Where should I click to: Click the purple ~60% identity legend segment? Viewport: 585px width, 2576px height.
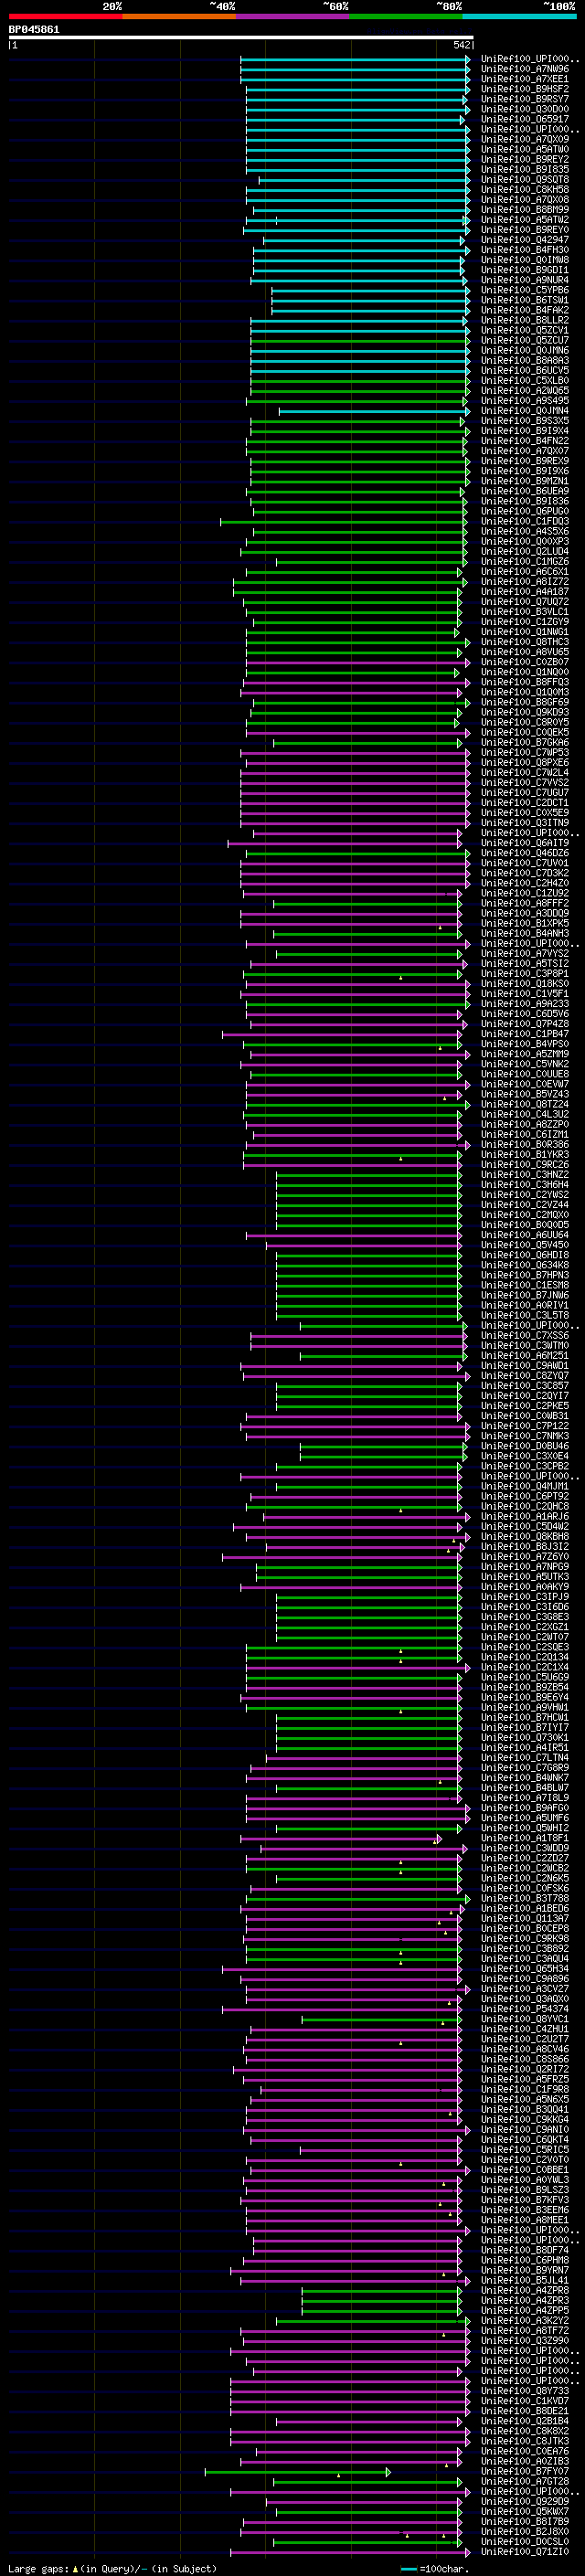tap(292, 16)
